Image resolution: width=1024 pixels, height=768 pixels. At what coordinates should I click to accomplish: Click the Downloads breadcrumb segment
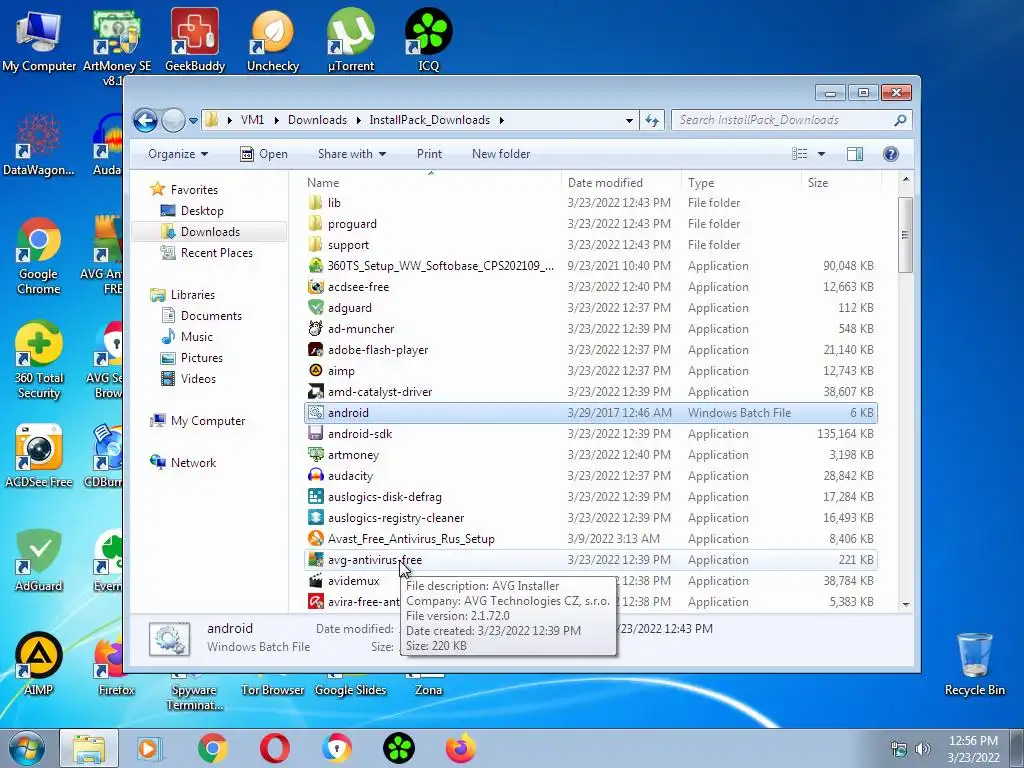pos(317,120)
